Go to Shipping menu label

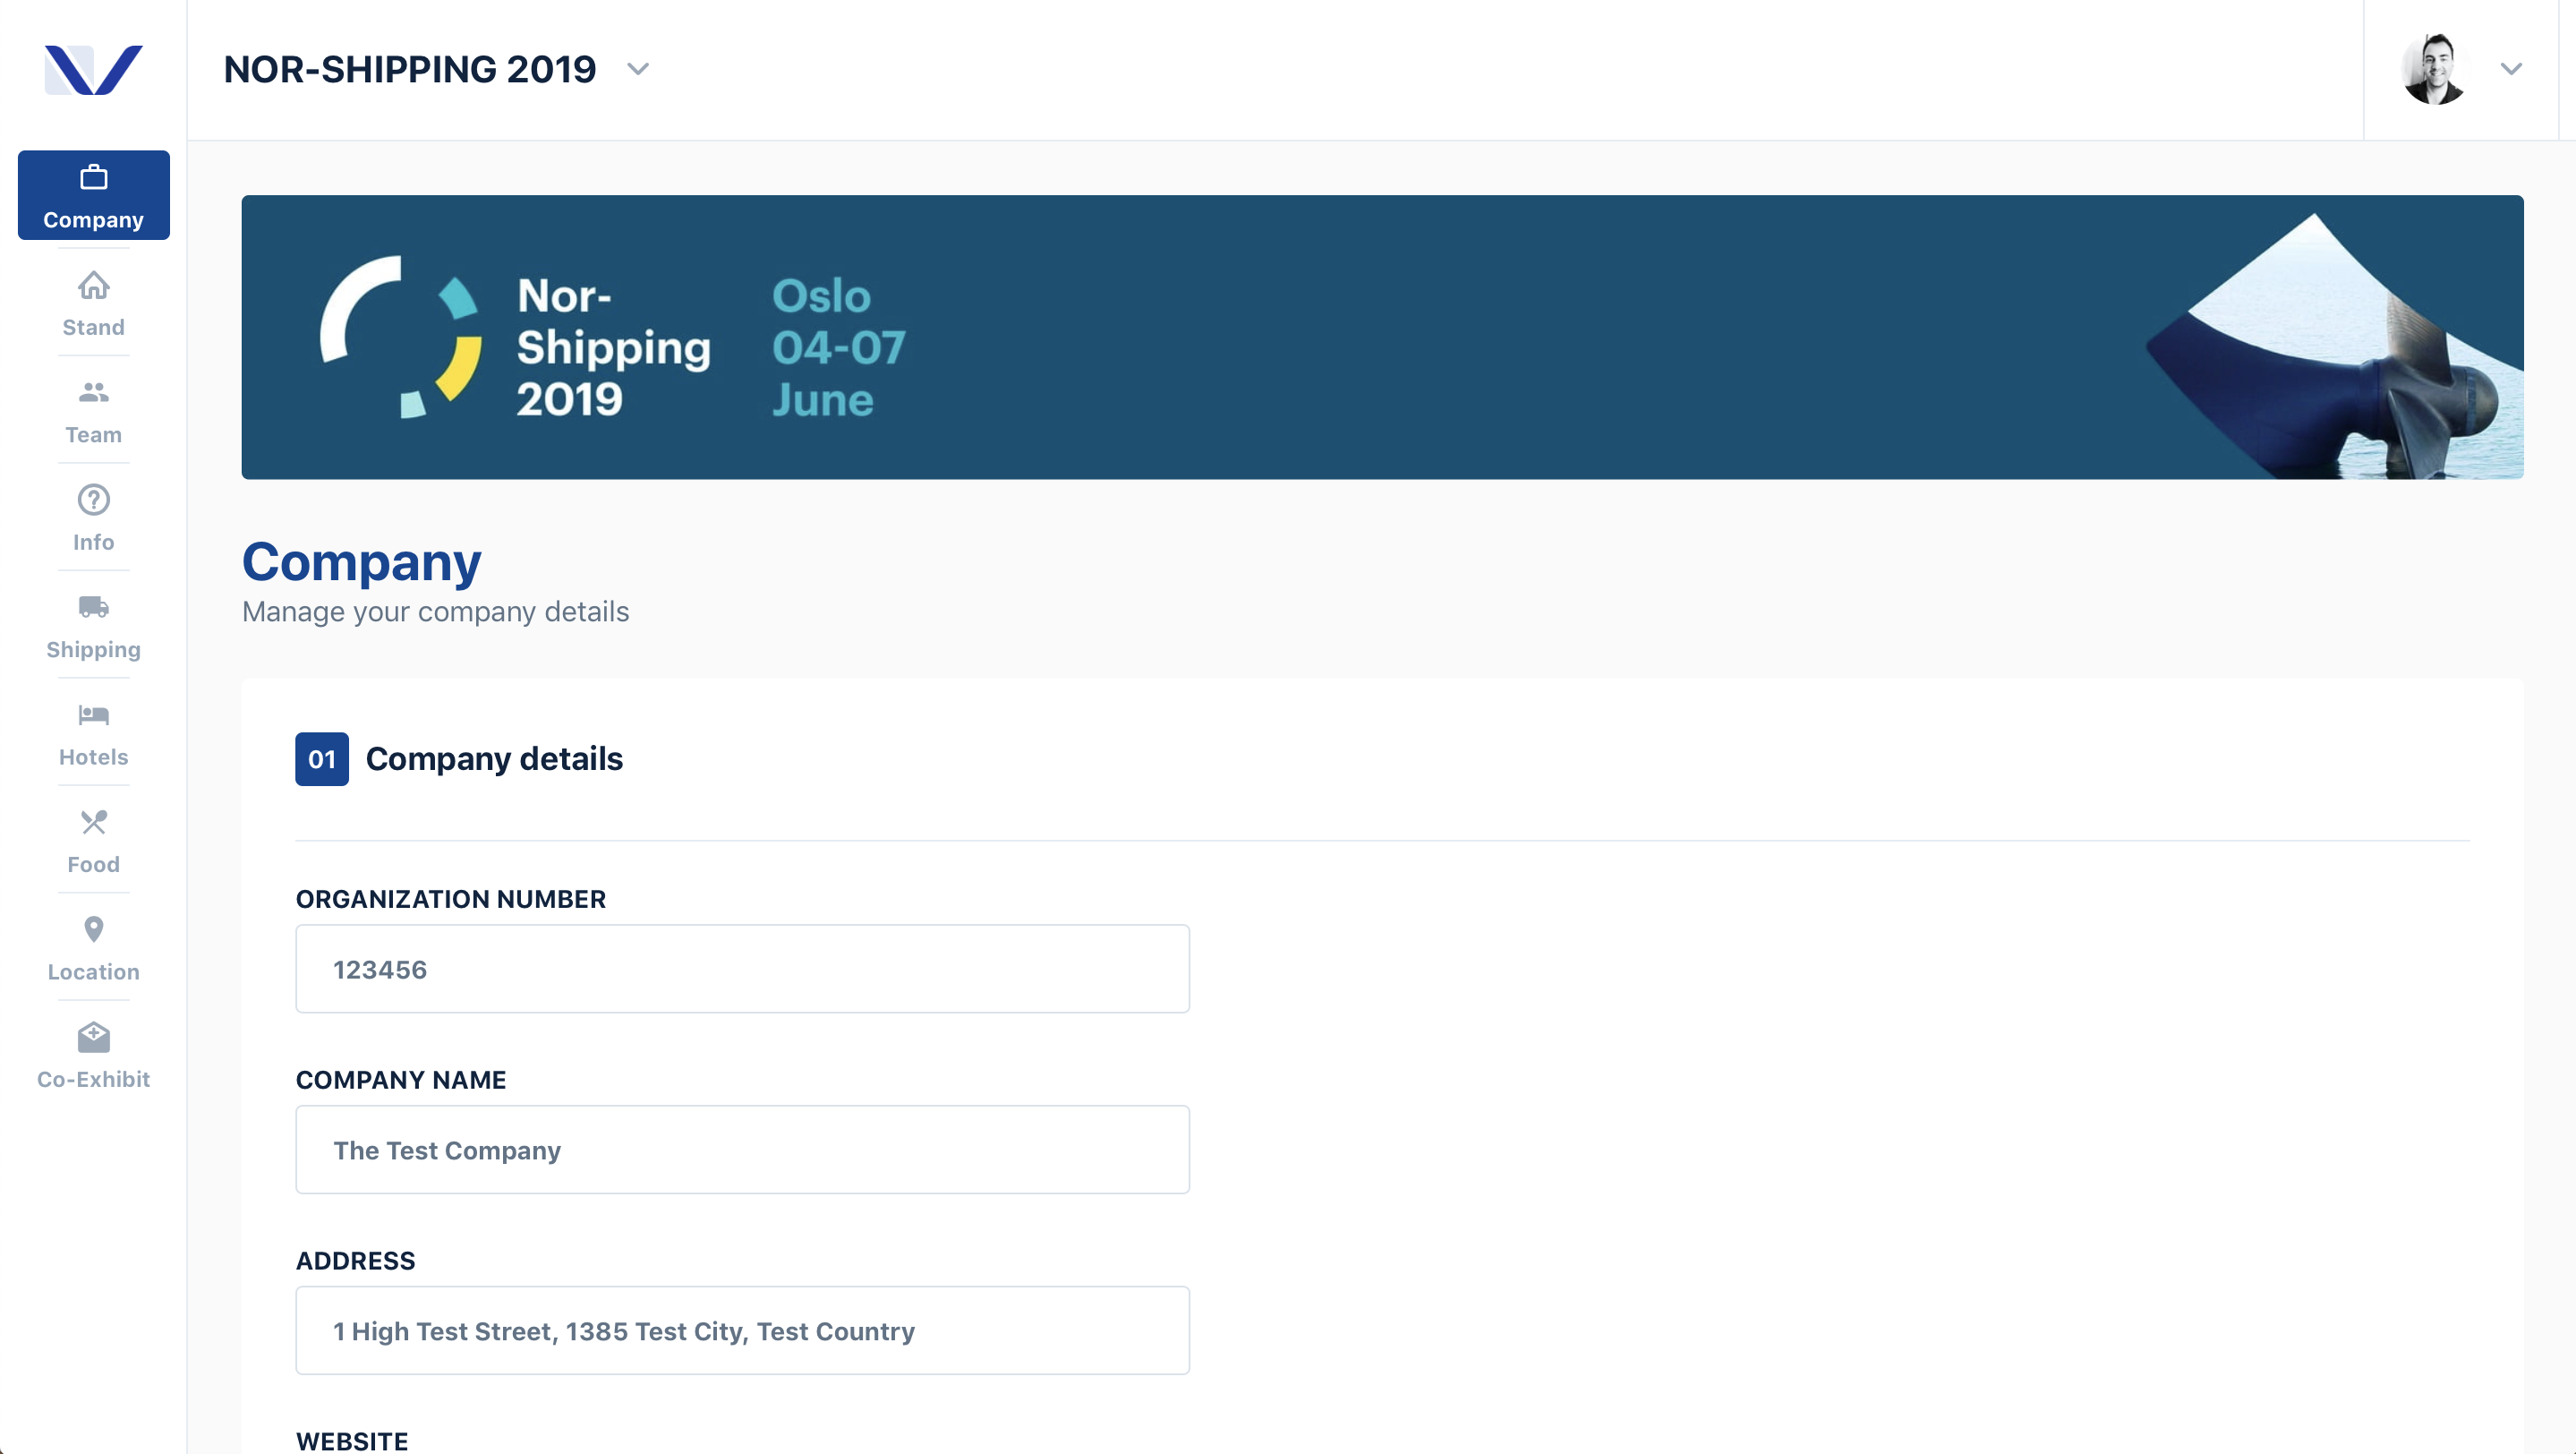point(93,650)
